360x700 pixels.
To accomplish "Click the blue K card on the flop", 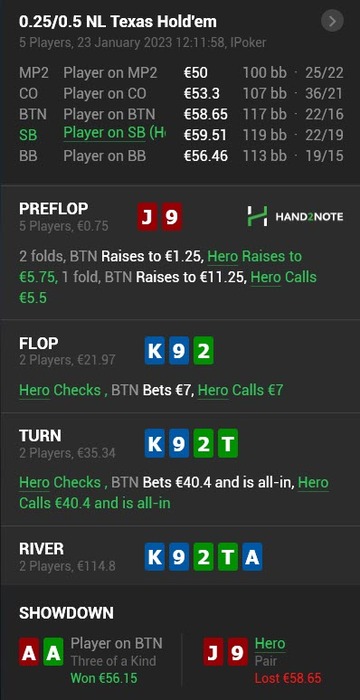I will [155, 352].
